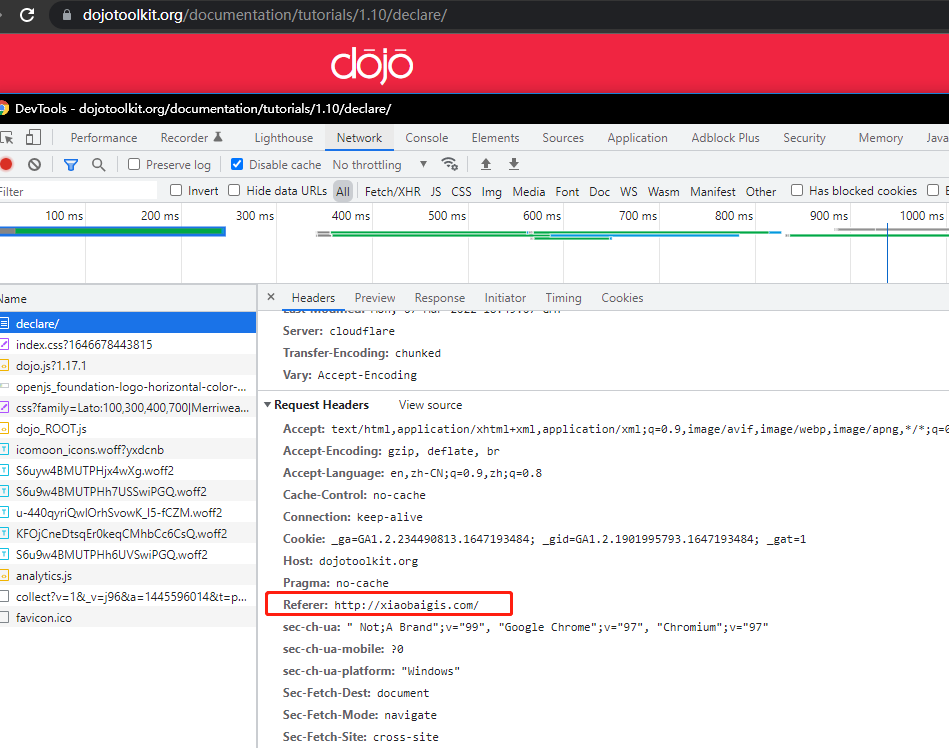The image size is (949, 748).
Task: Open the No throttling dropdown
Action: (379, 165)
